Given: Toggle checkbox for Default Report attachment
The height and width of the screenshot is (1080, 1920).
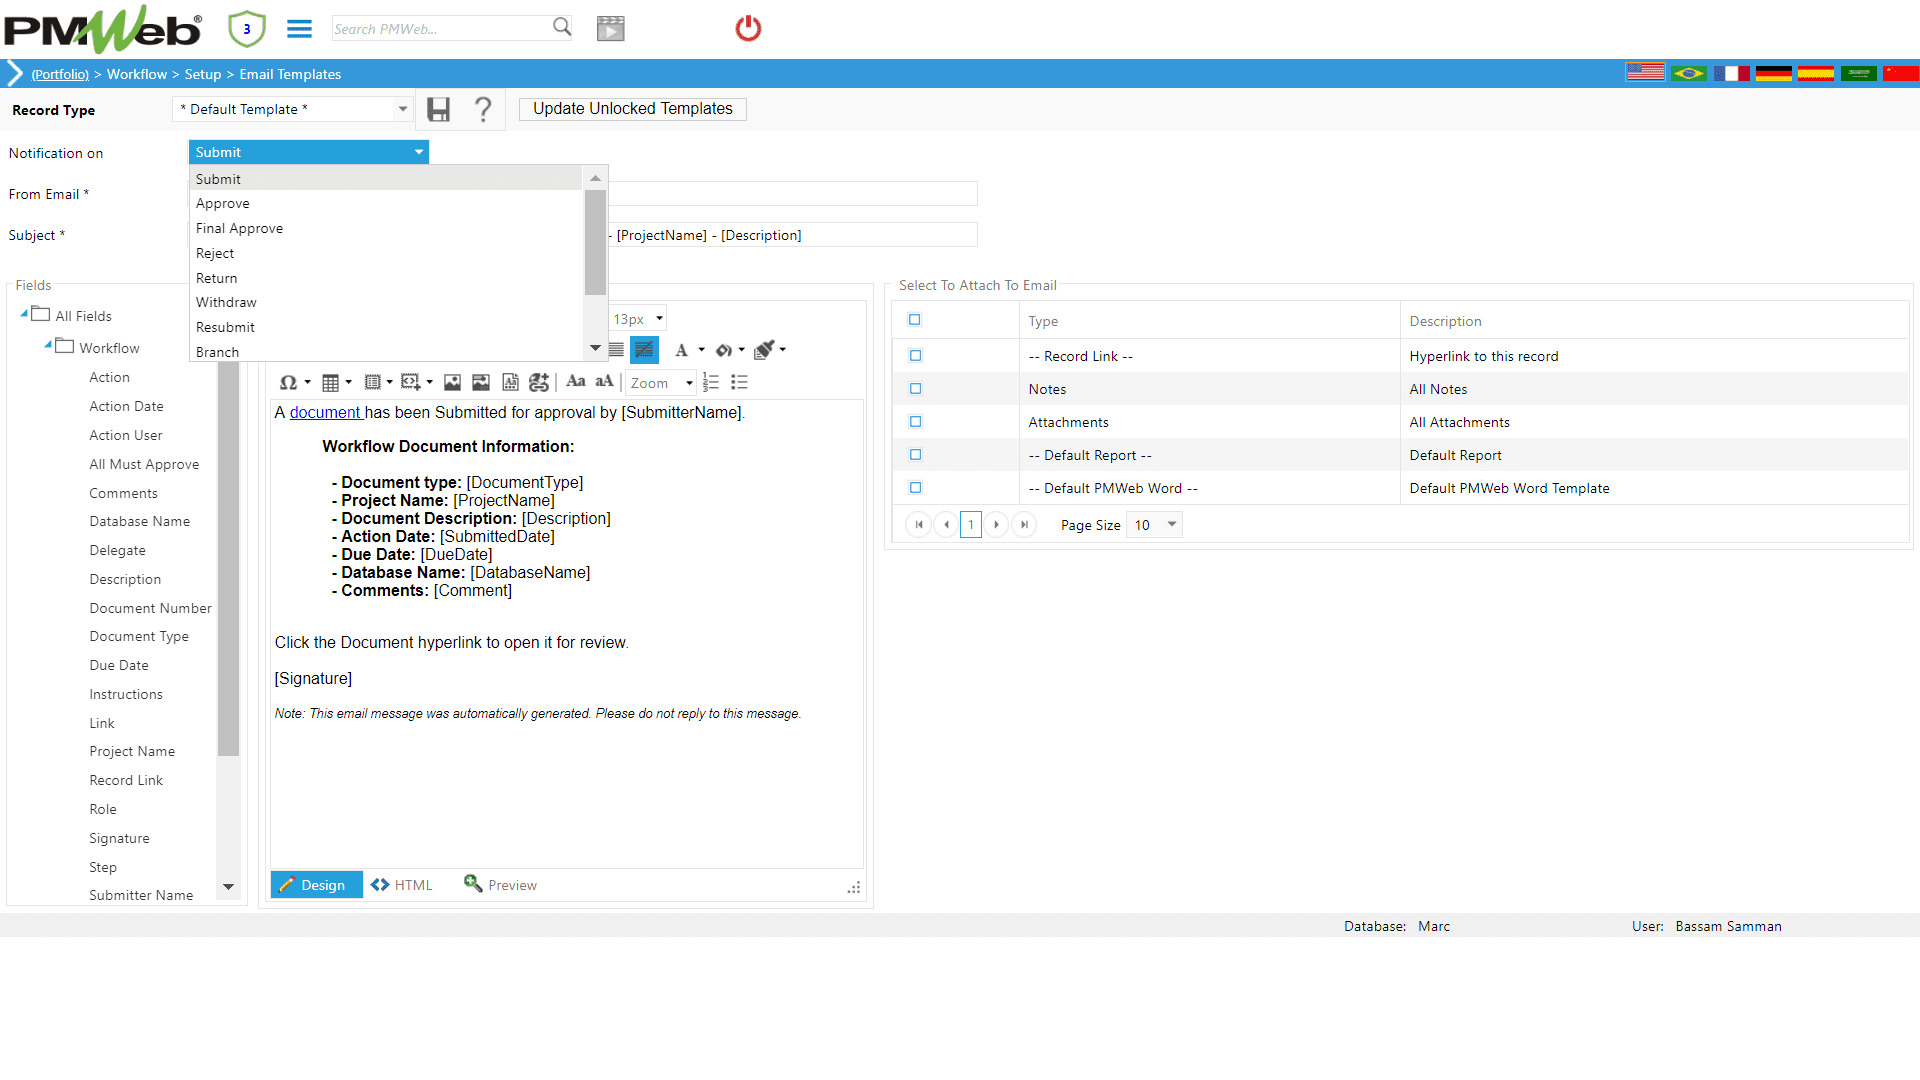Looking at the screenshot, I should click(x=915, y=455).
